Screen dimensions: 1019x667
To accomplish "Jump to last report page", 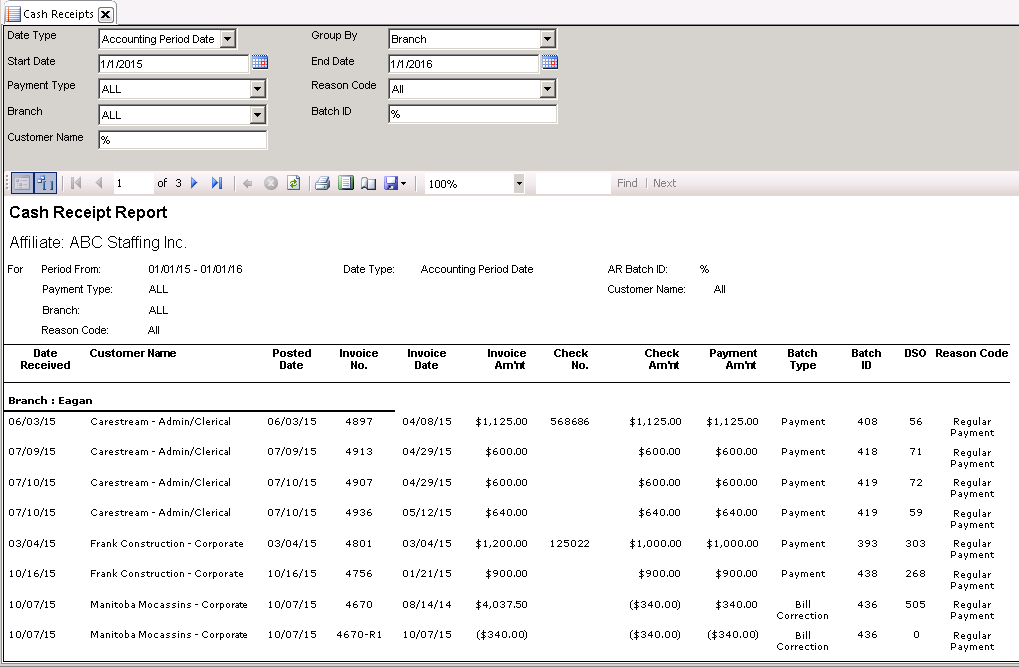I will click(217, 183).
